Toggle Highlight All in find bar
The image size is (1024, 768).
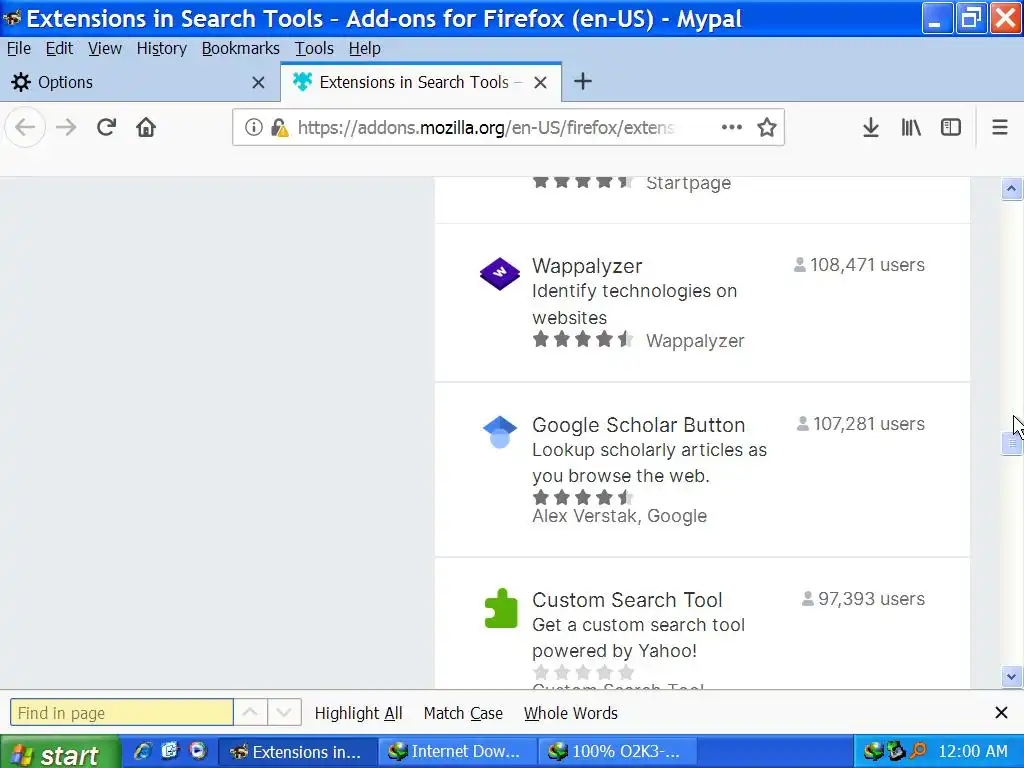coord(359,713)
